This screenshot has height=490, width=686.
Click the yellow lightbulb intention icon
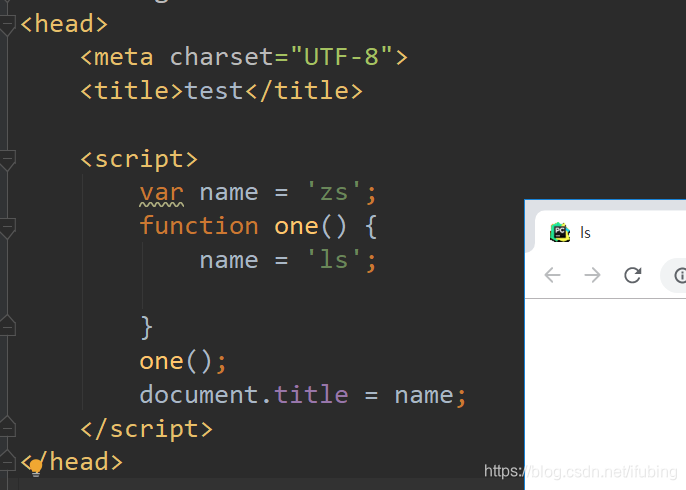[x=36, y=467]
